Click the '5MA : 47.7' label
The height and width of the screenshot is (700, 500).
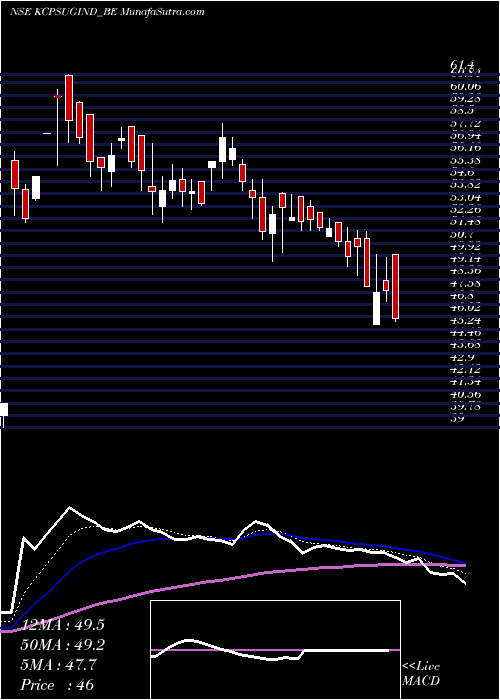pyautogui.click(x=58, y=664)
